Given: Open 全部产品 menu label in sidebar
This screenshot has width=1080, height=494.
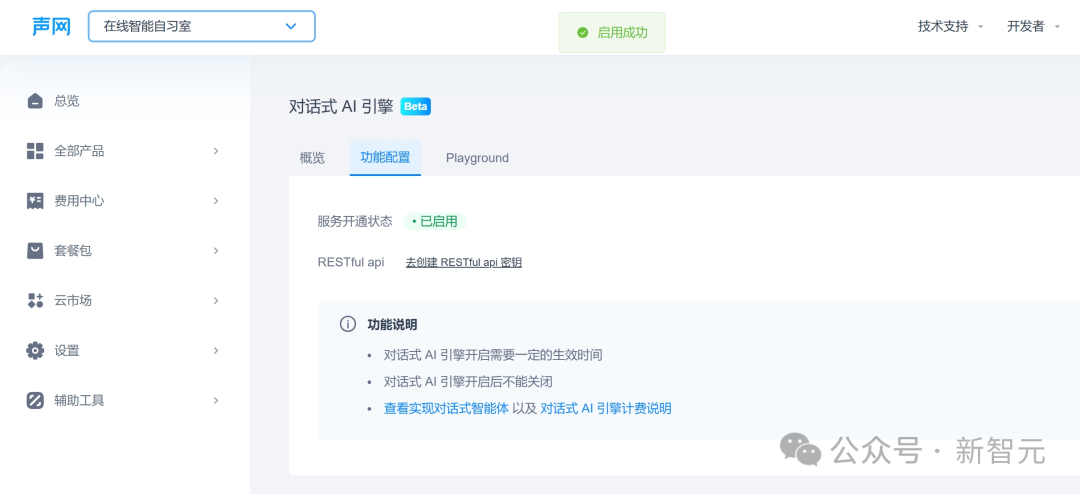Looking at the screenshot, I should (x=79, y=151).
